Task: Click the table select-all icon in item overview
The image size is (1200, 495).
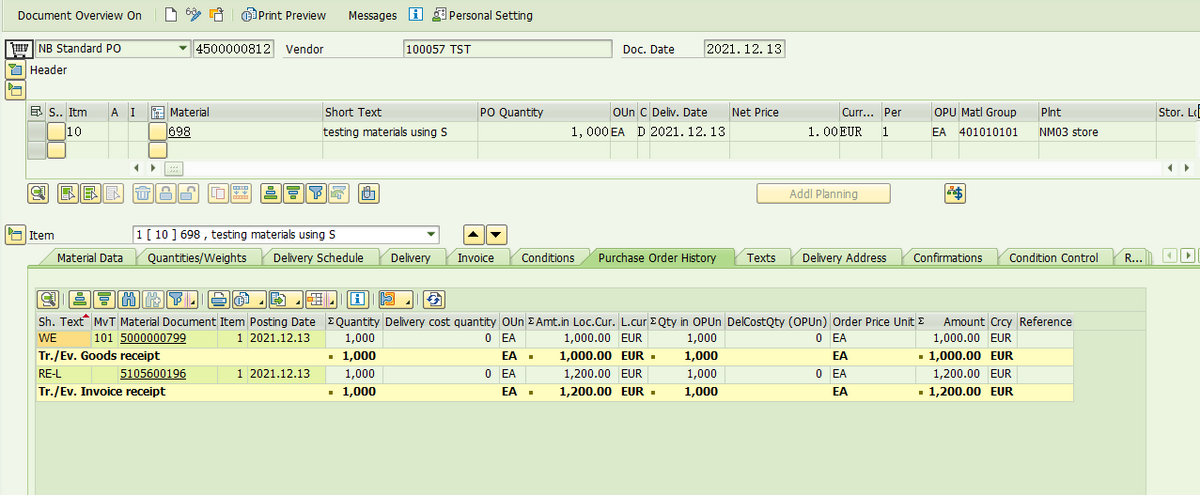Action: point(36,112)
